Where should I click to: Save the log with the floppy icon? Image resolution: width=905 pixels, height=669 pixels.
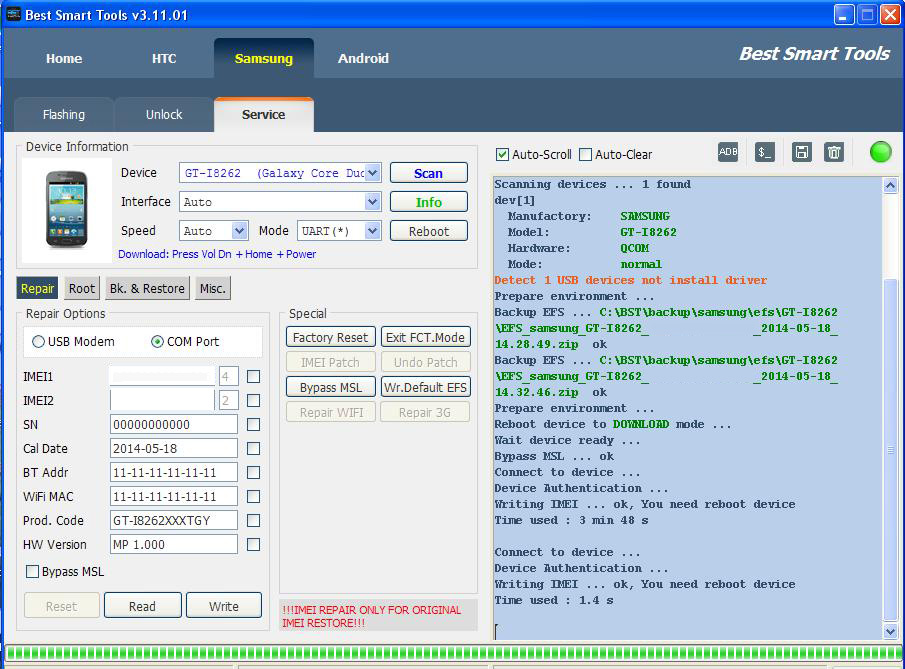802,152
